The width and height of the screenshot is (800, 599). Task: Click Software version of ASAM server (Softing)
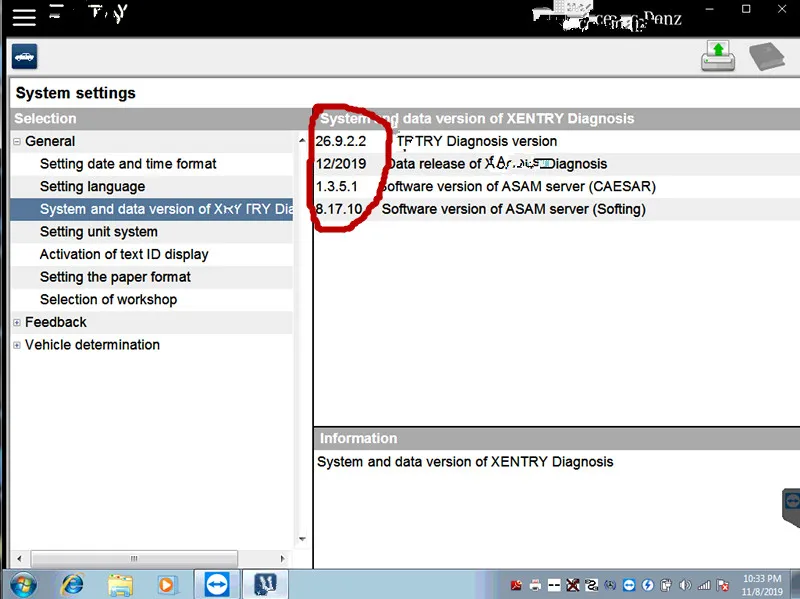[x=514, y=209]
